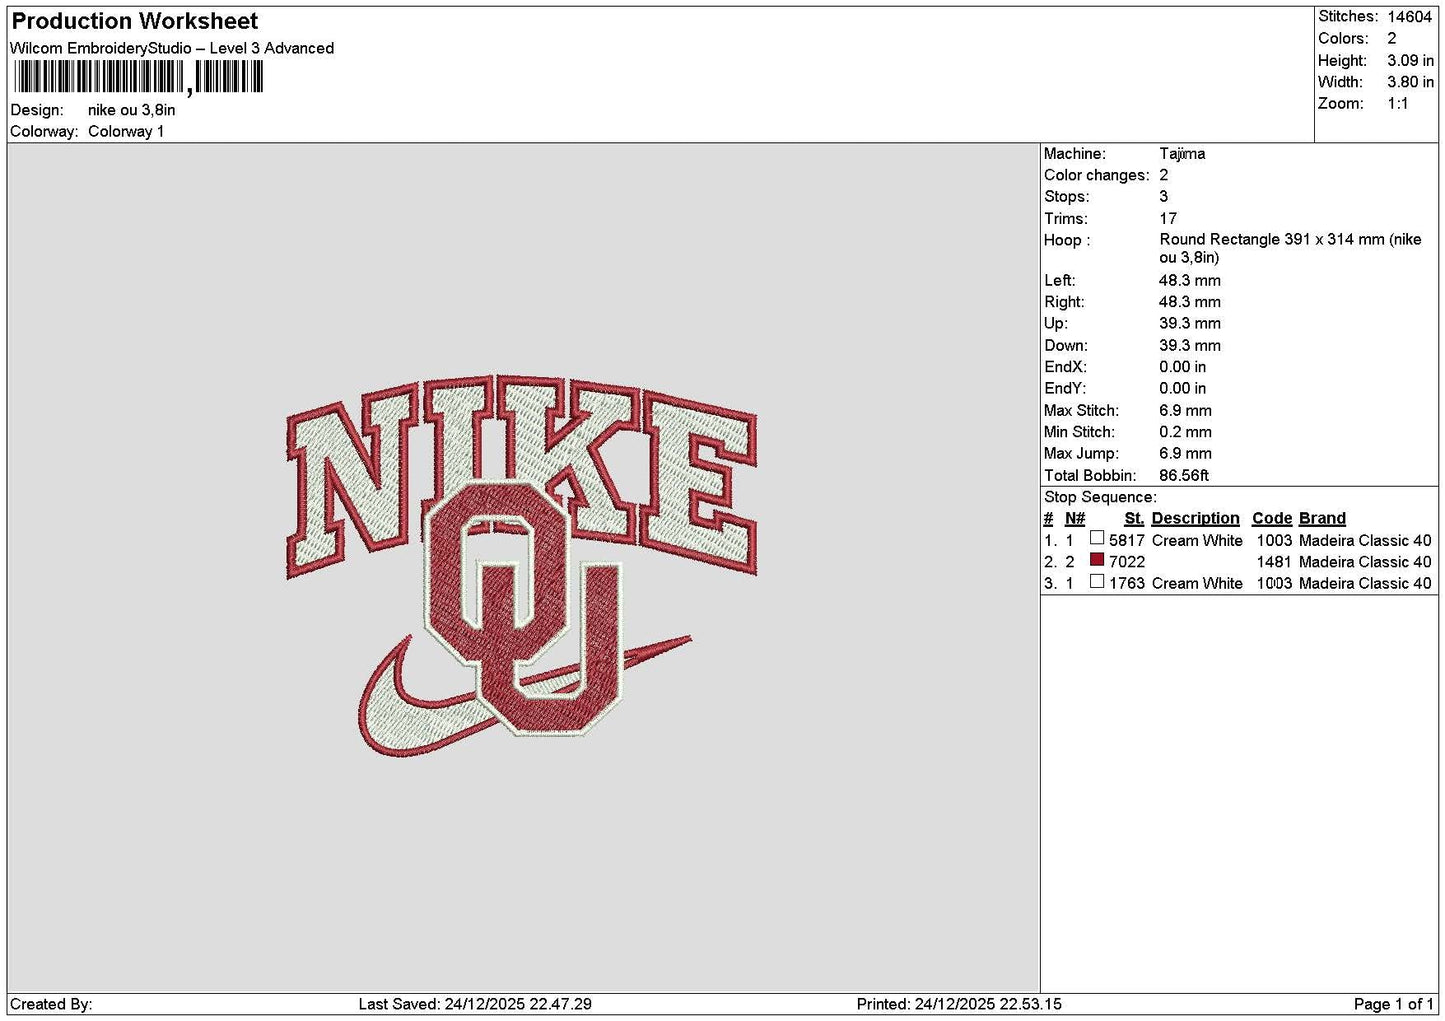Click the 'Stop Sequence:' heading
The width and height of the screenshot is (1445, 1021).
[x=1100, y=497]
